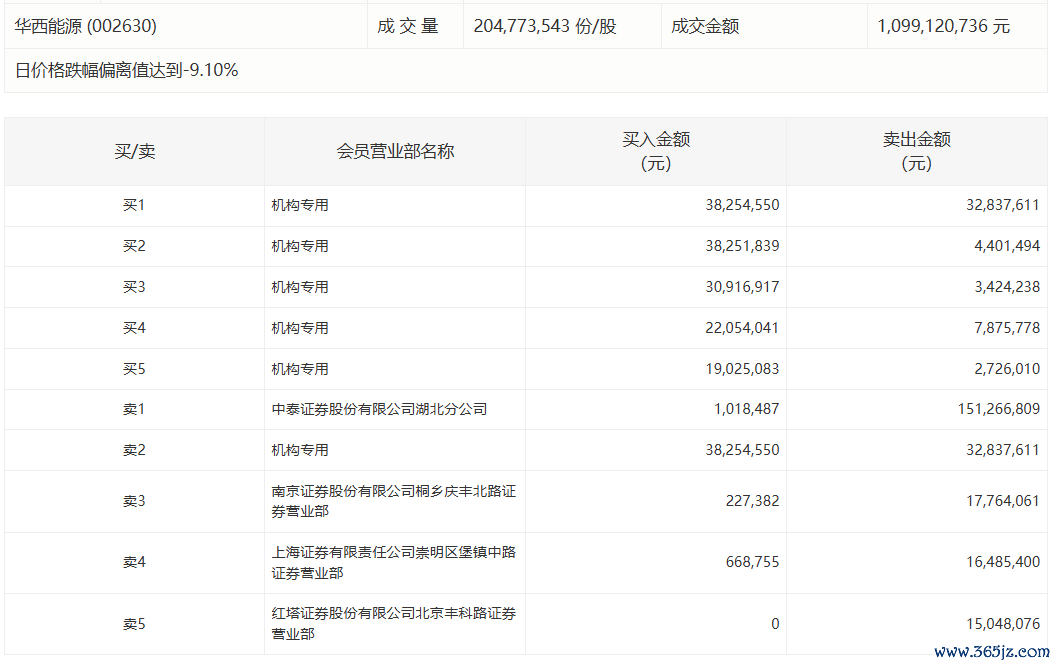1057x667 pixels.
Task: Select the 买3 row label
Action: [x=134, y=287]
